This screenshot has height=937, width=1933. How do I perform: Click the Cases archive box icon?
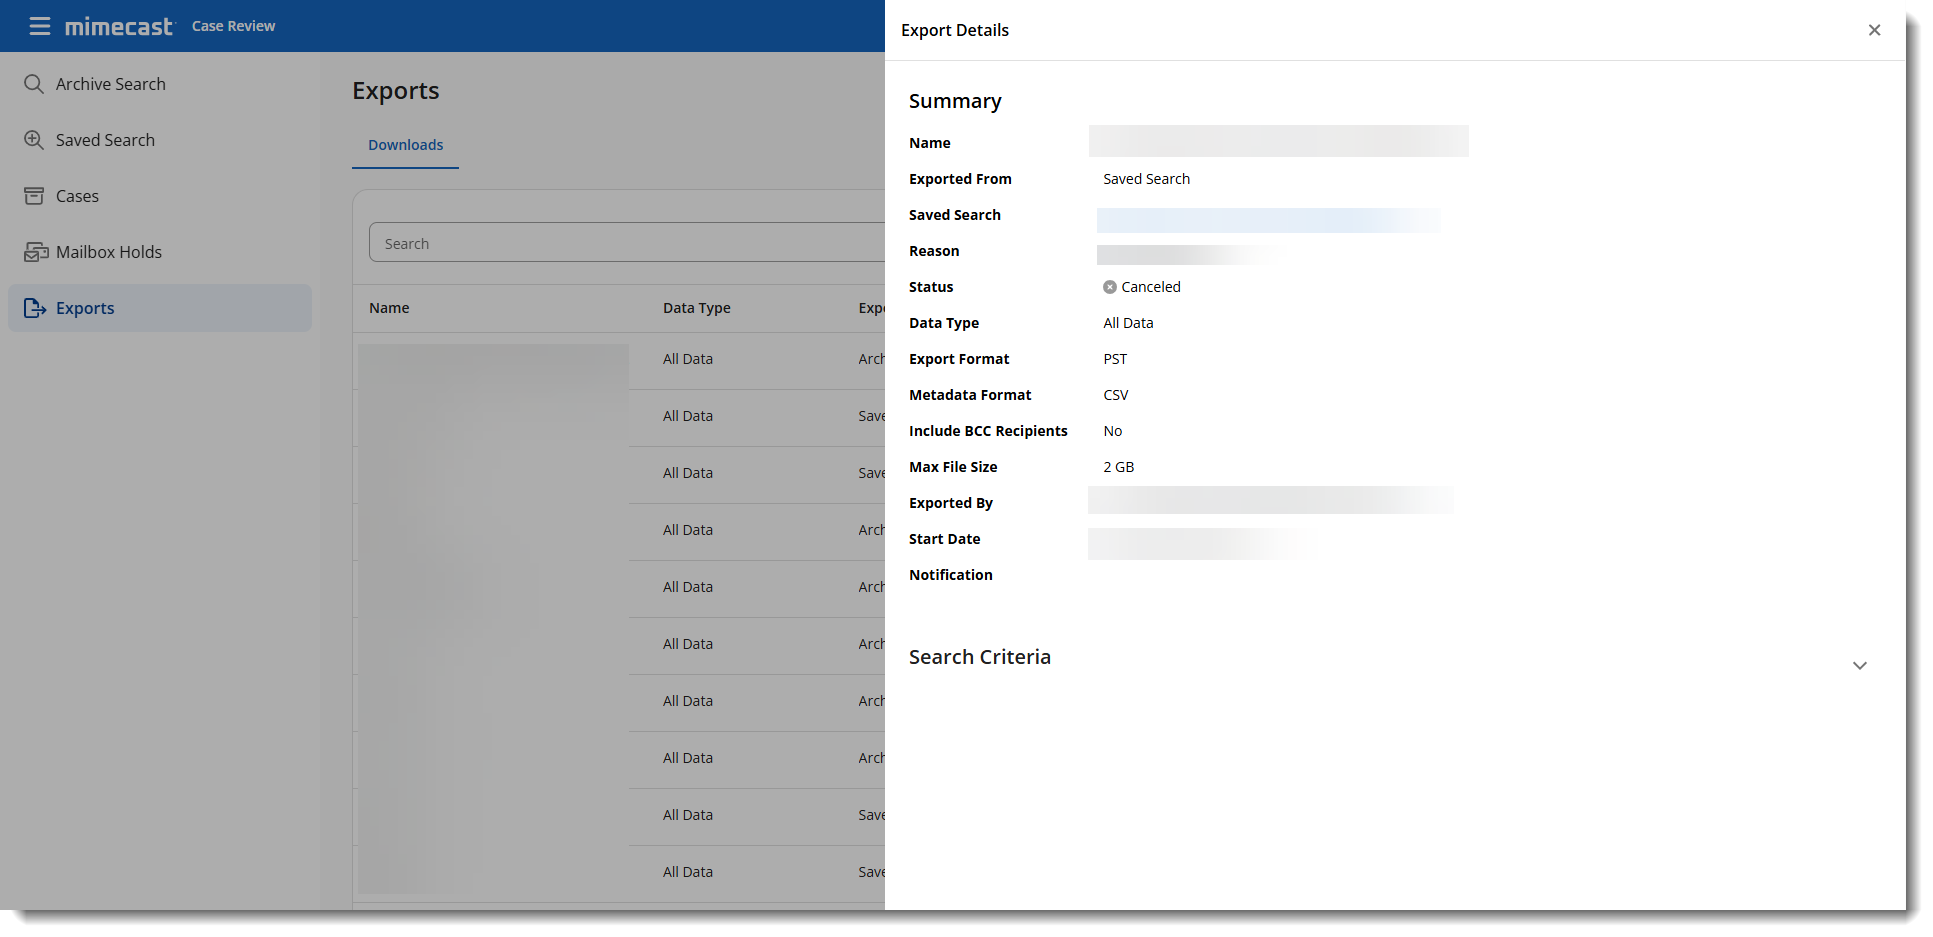(x=34, y=196)
